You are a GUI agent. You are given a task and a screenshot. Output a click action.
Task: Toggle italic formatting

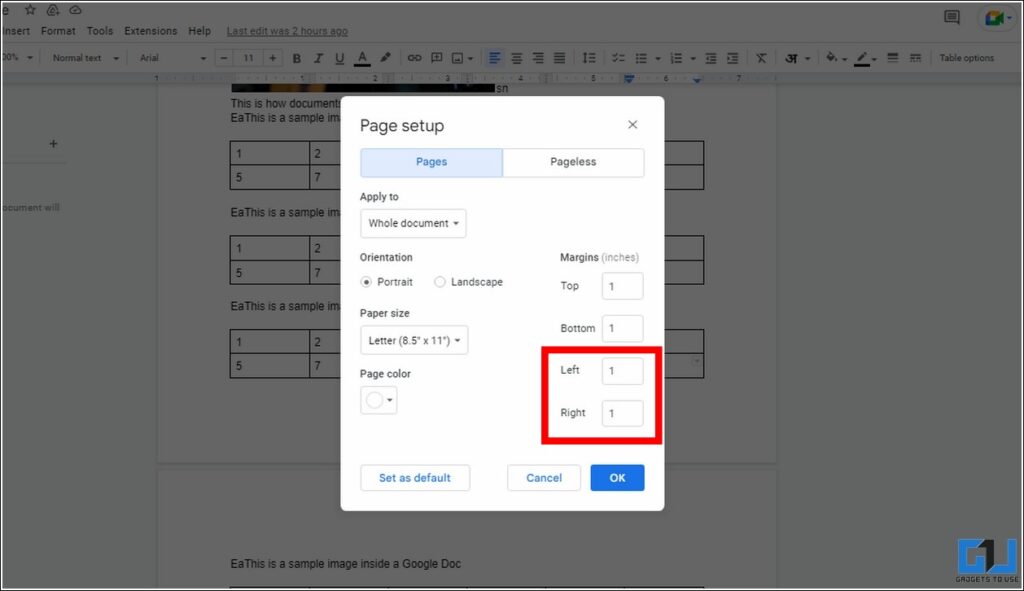coord(318,58)
